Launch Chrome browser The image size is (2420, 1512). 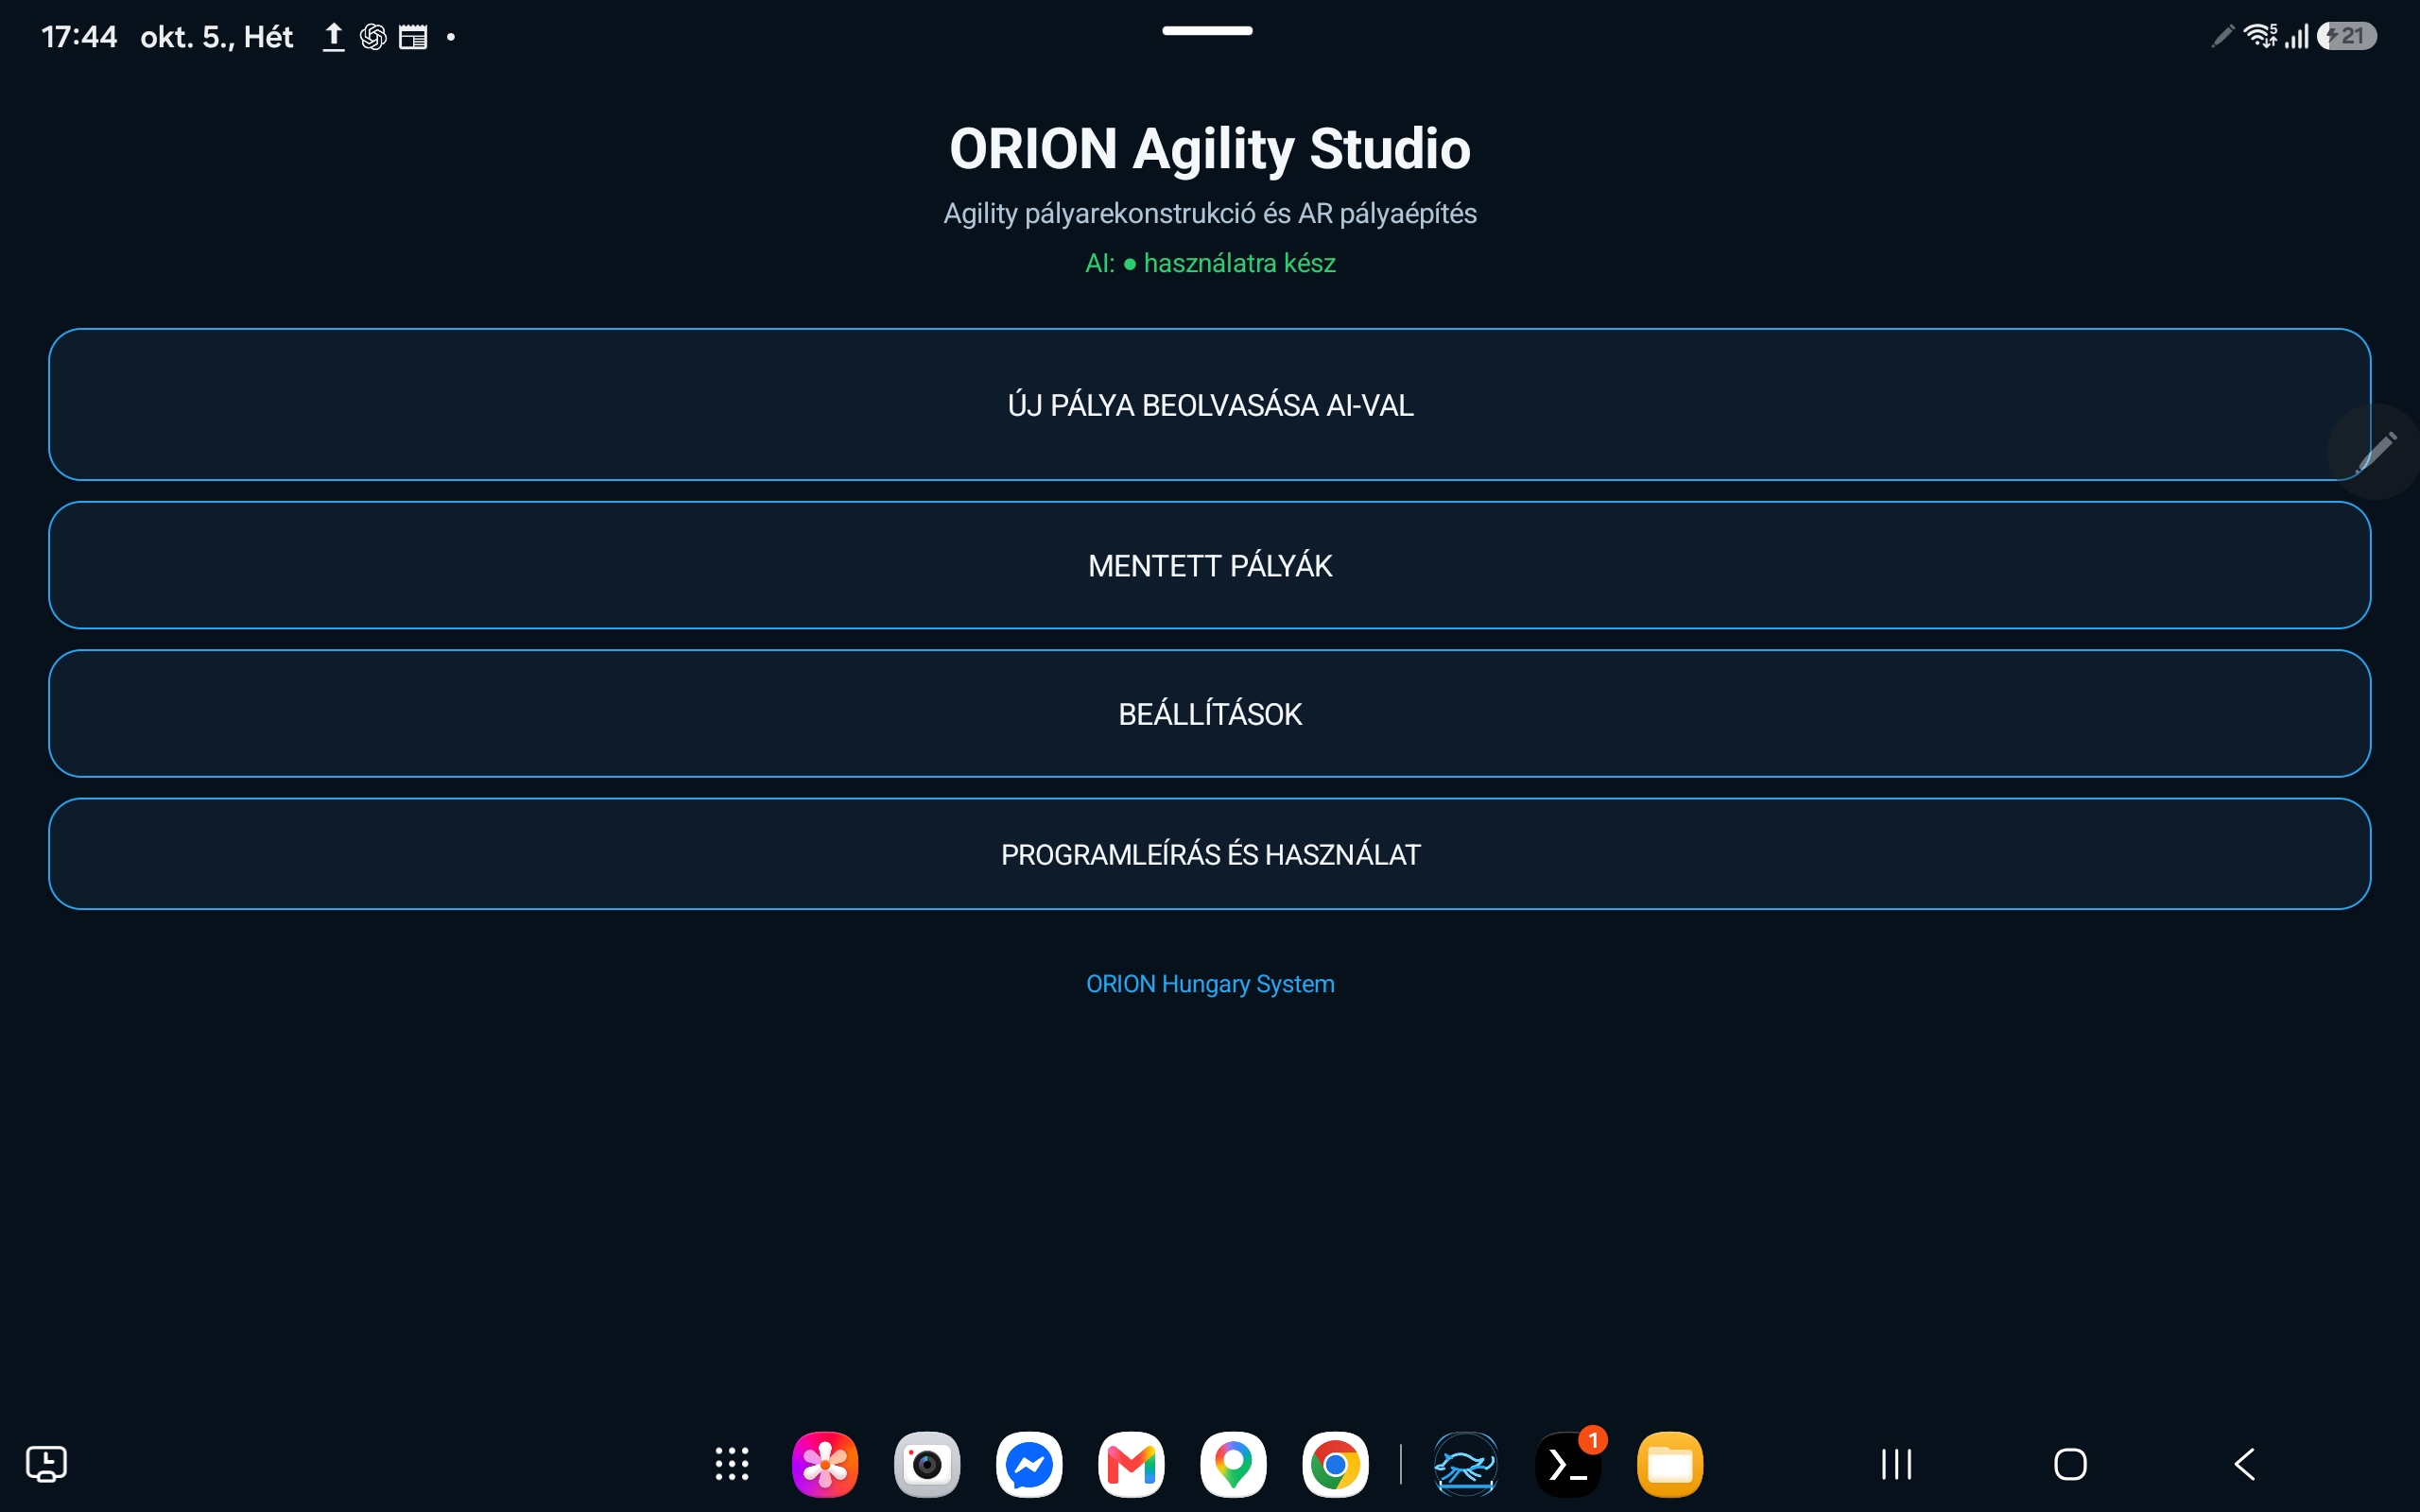(x=1335, y=1464)
